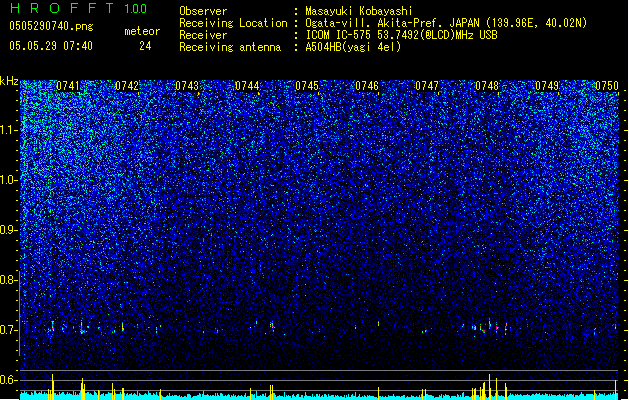
Task: Click the Ogata-vill. Akita-Pref. JAPAN location text
Action: [x=446, y=23]
